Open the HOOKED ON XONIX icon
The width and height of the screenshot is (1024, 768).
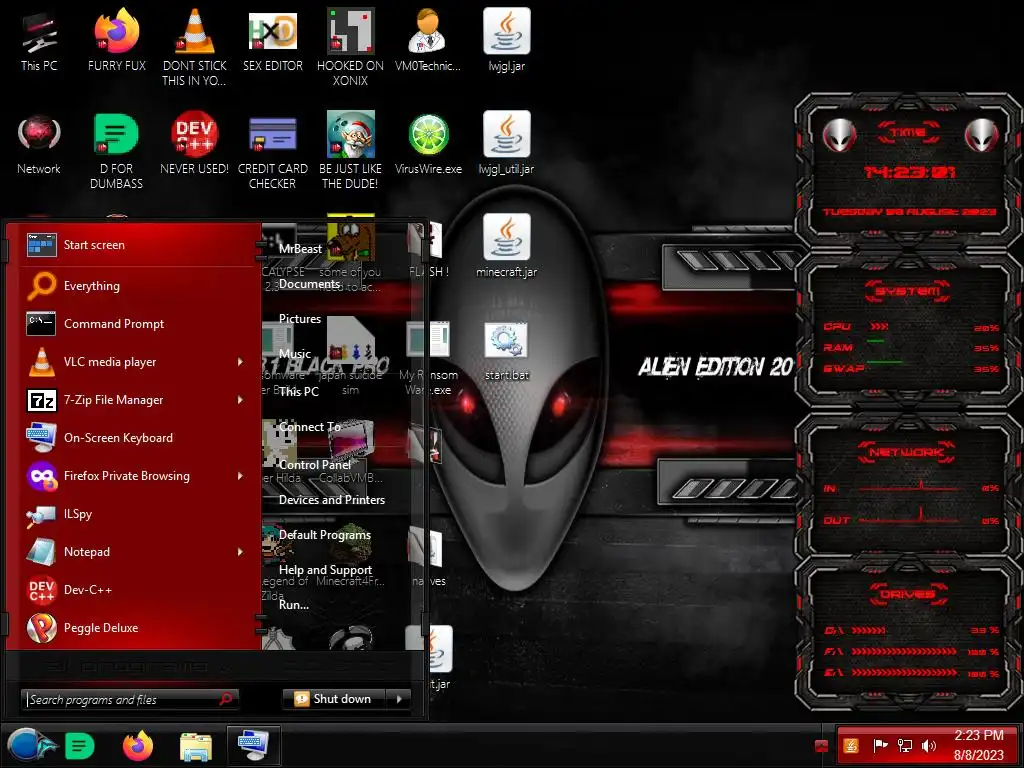tap(350, 48)
